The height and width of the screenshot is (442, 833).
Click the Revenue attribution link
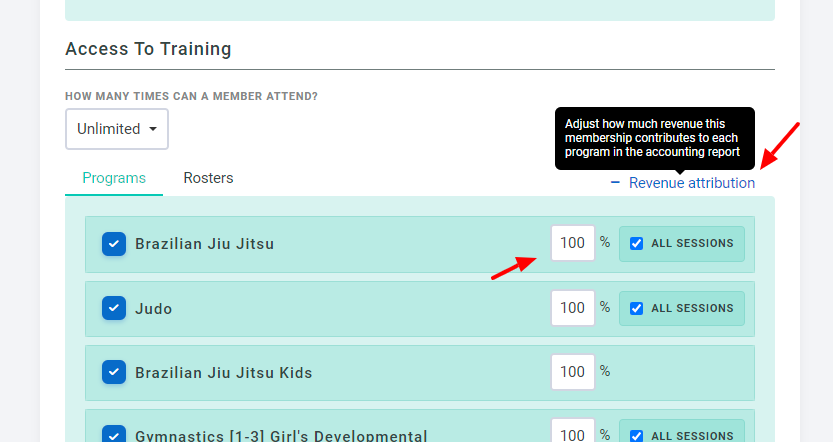[692, 183]
